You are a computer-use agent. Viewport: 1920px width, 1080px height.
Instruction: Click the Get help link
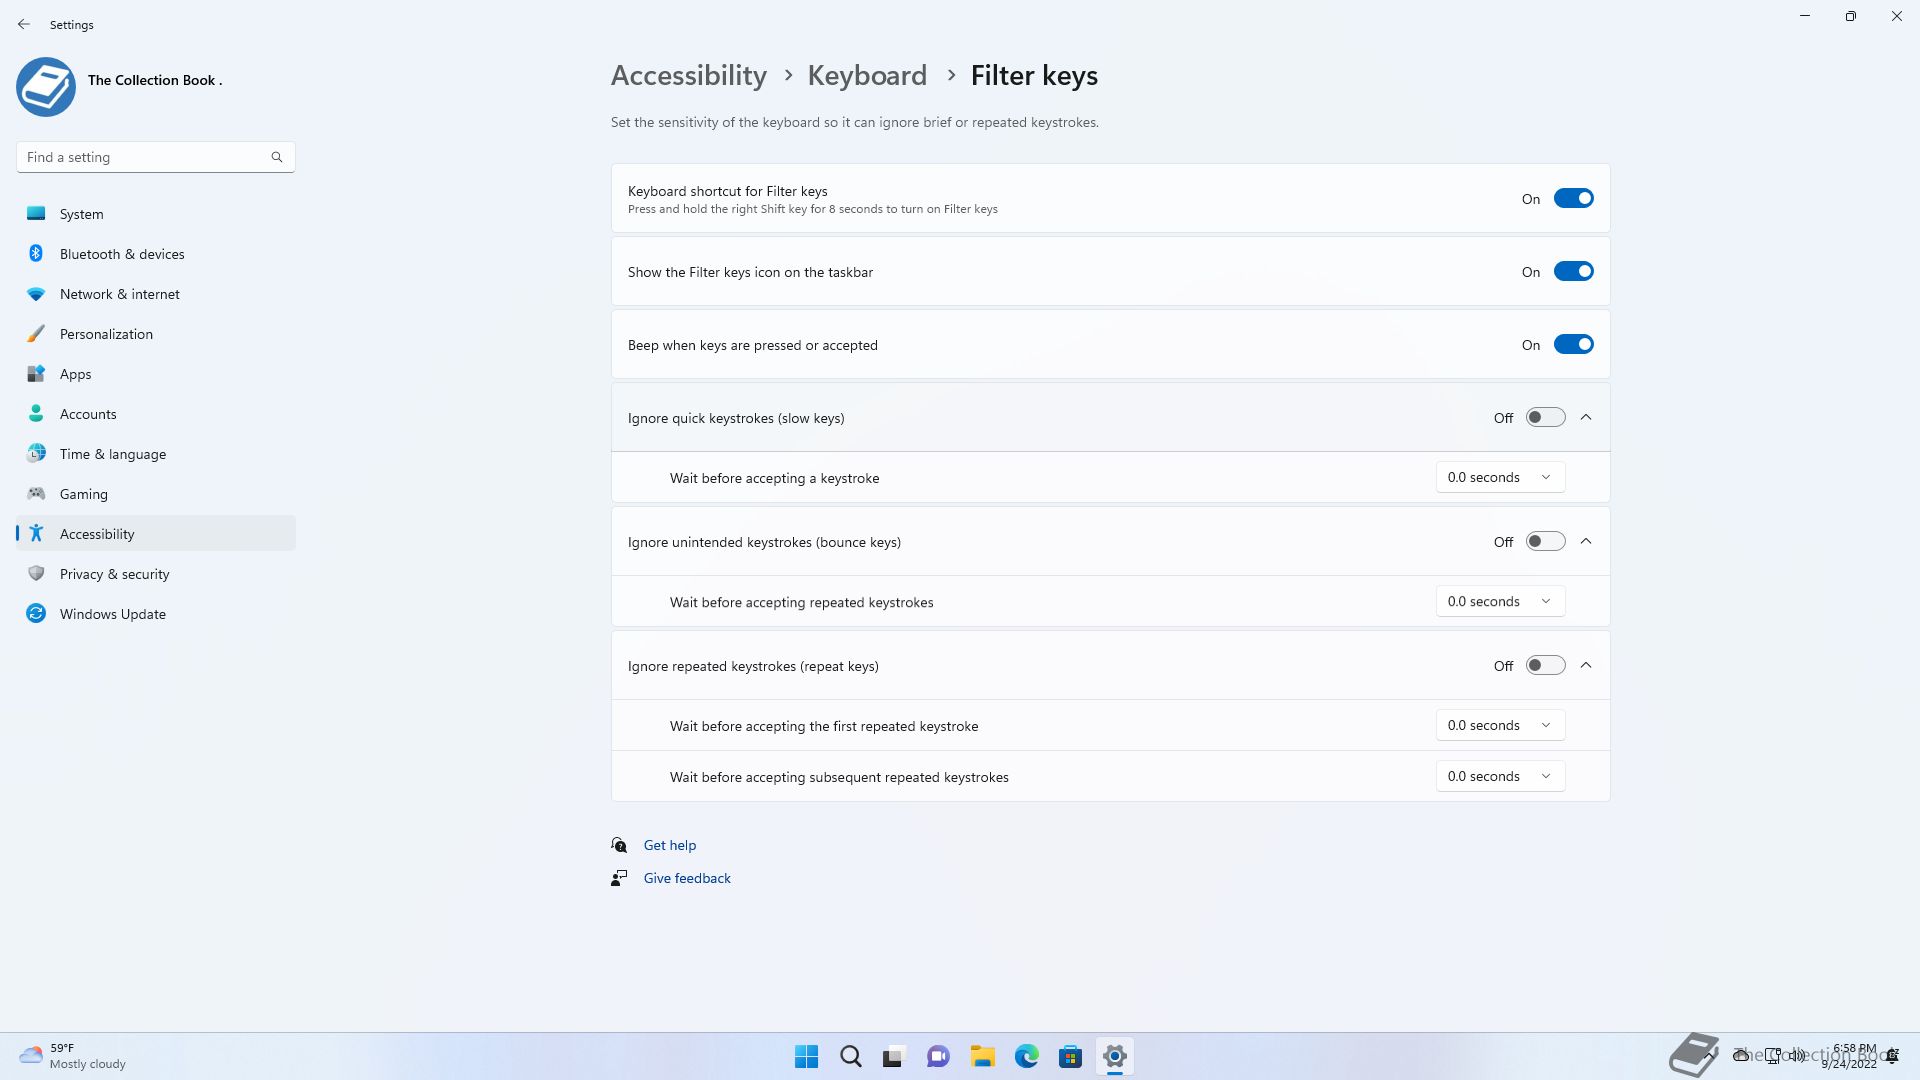tap(669, 845)
